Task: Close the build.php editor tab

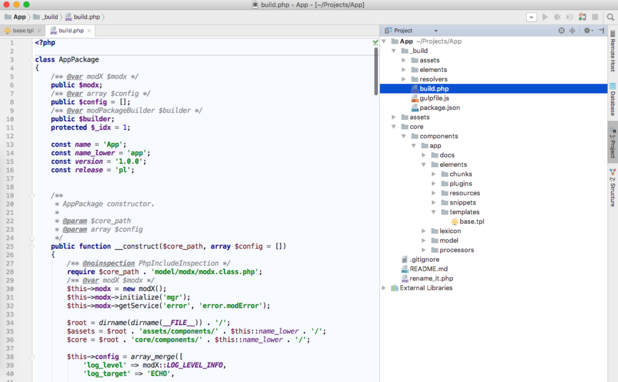Action: 89,31
